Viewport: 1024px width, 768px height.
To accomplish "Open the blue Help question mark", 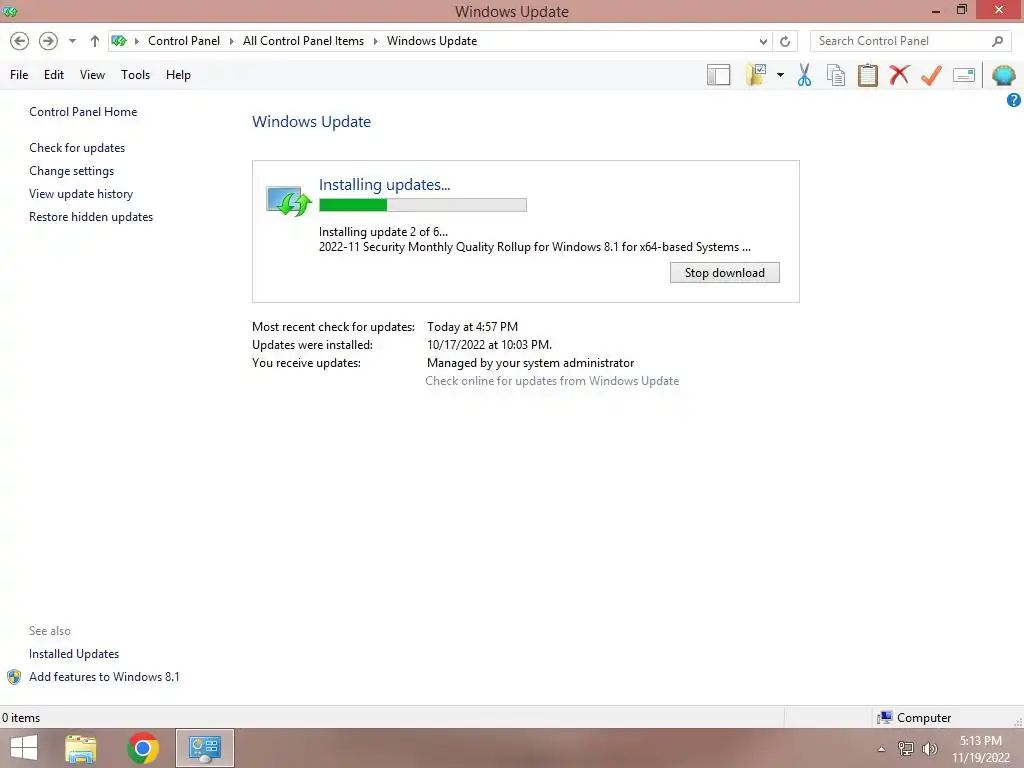I will [1014, 100].
